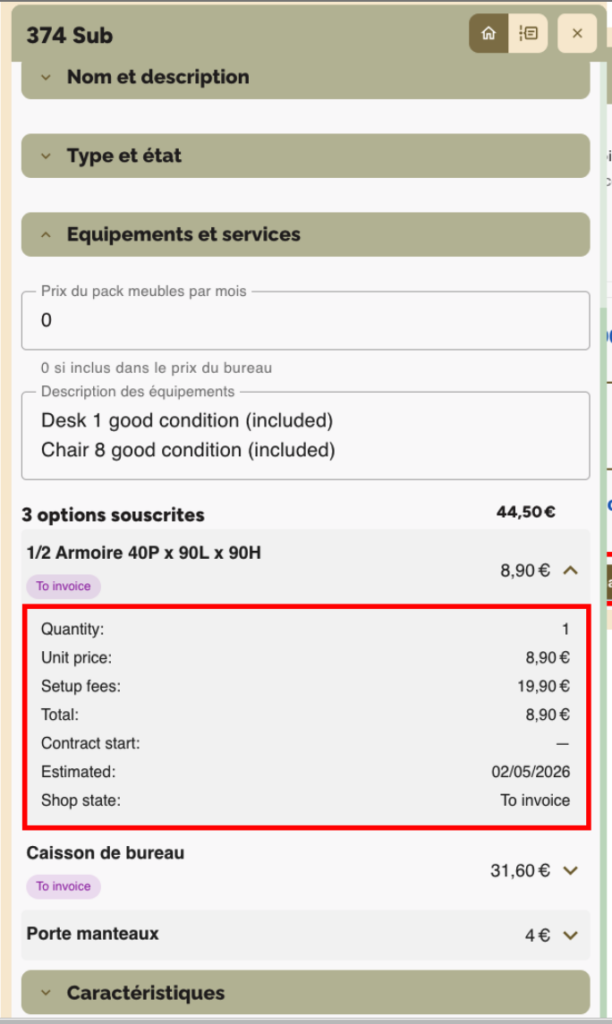Click the 44,50 € total amount

526,512
